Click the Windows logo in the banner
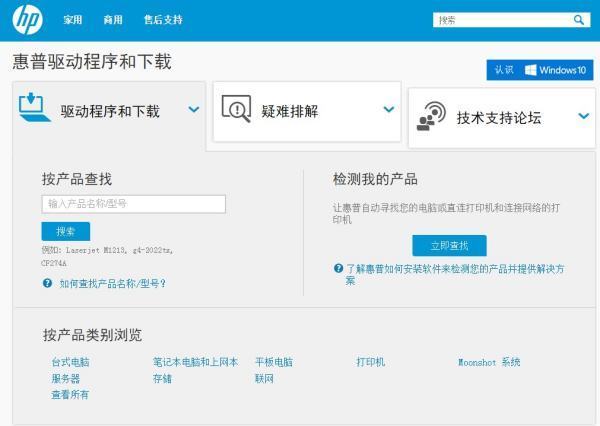 [x=530, y=70]
